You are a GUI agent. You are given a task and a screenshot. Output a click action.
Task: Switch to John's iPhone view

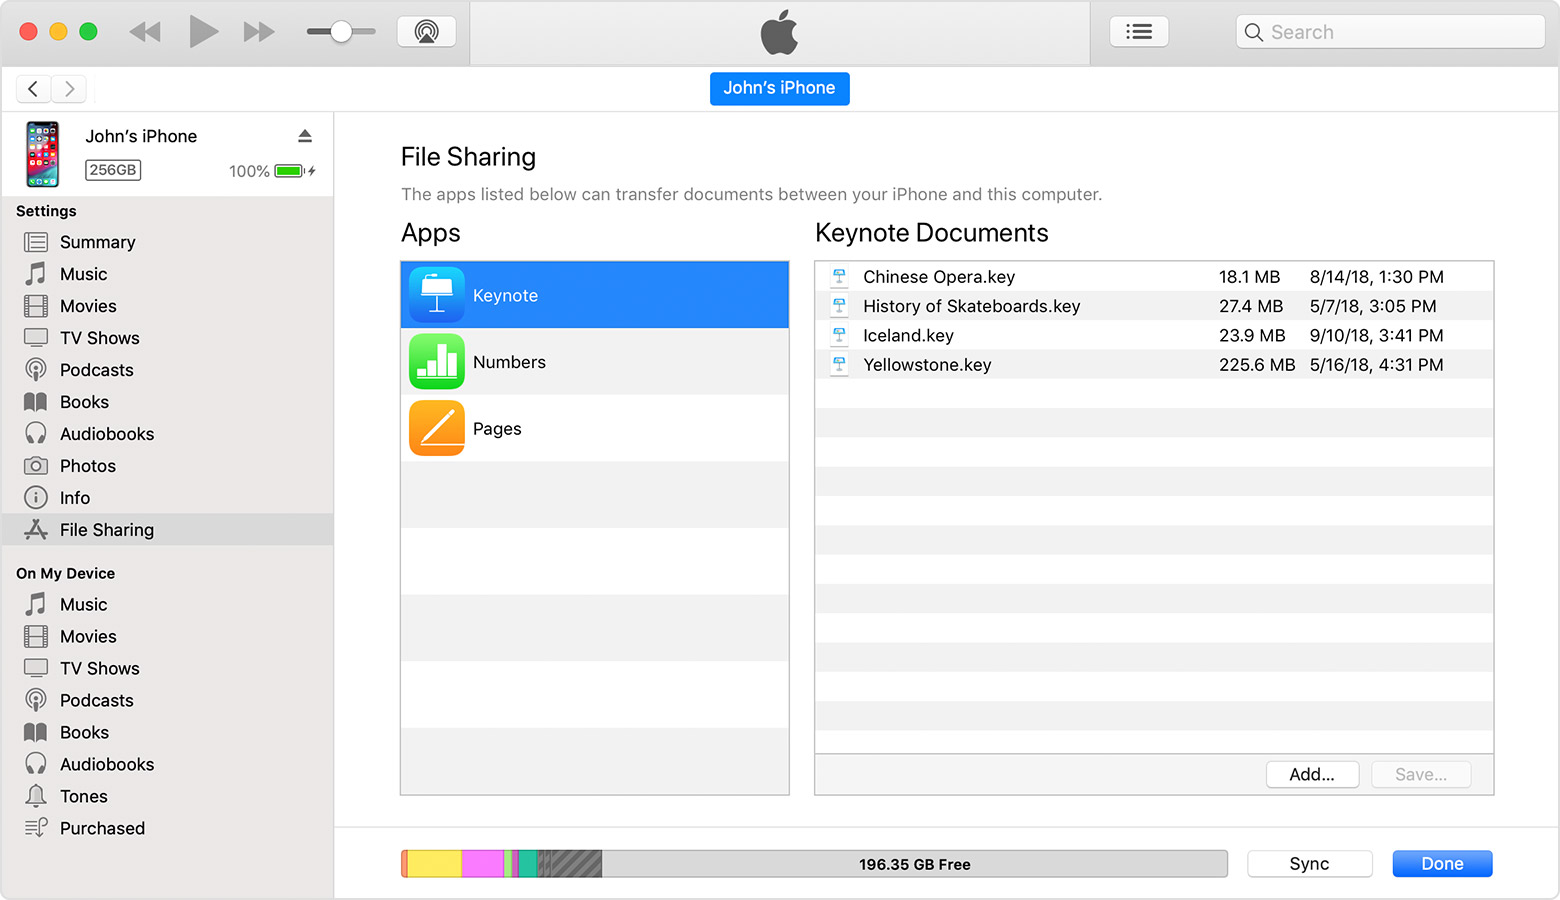click(779, 88)
